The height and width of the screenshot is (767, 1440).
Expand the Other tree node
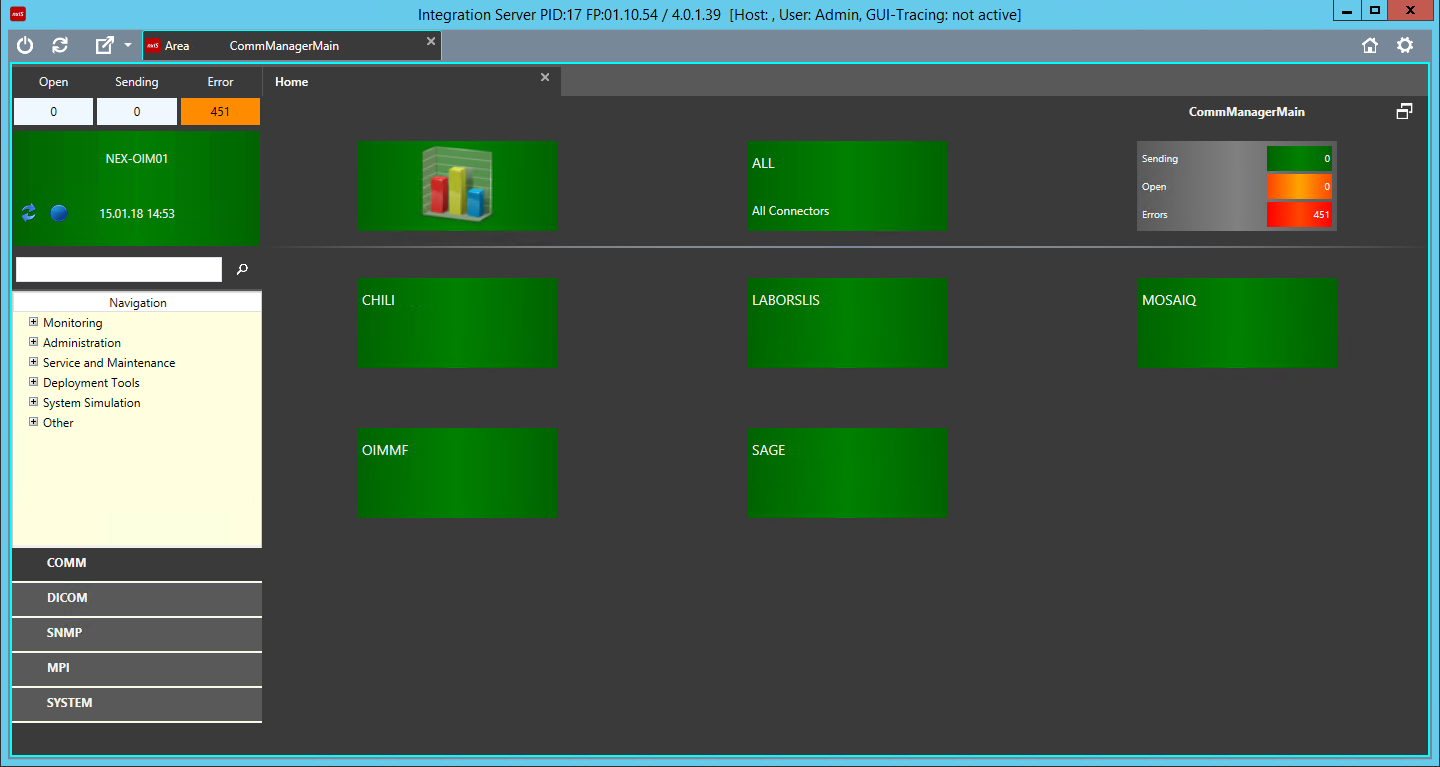pyautogui.click(x=34, y=422)
